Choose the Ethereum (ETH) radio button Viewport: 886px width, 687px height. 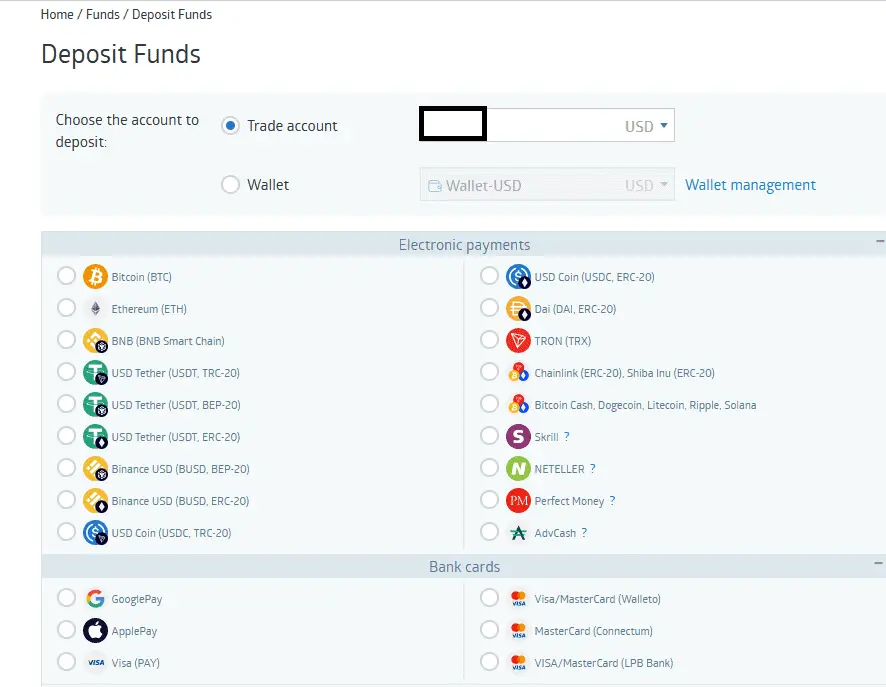(66, 308)
